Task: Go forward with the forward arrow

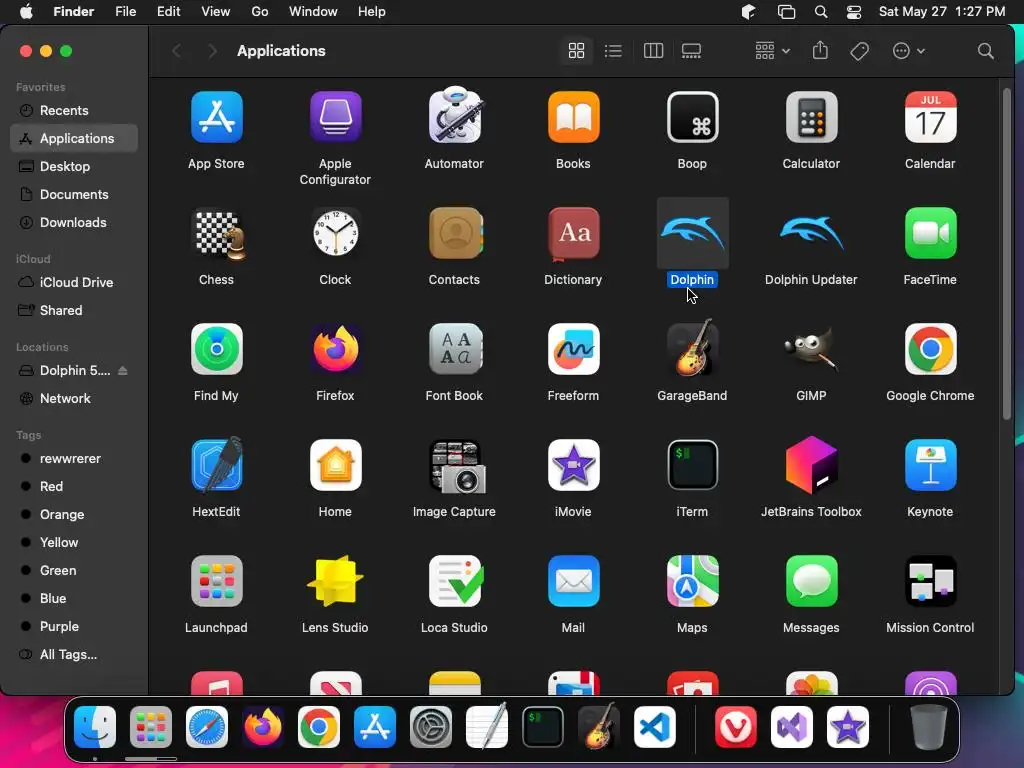Action: tap(212, 51)
